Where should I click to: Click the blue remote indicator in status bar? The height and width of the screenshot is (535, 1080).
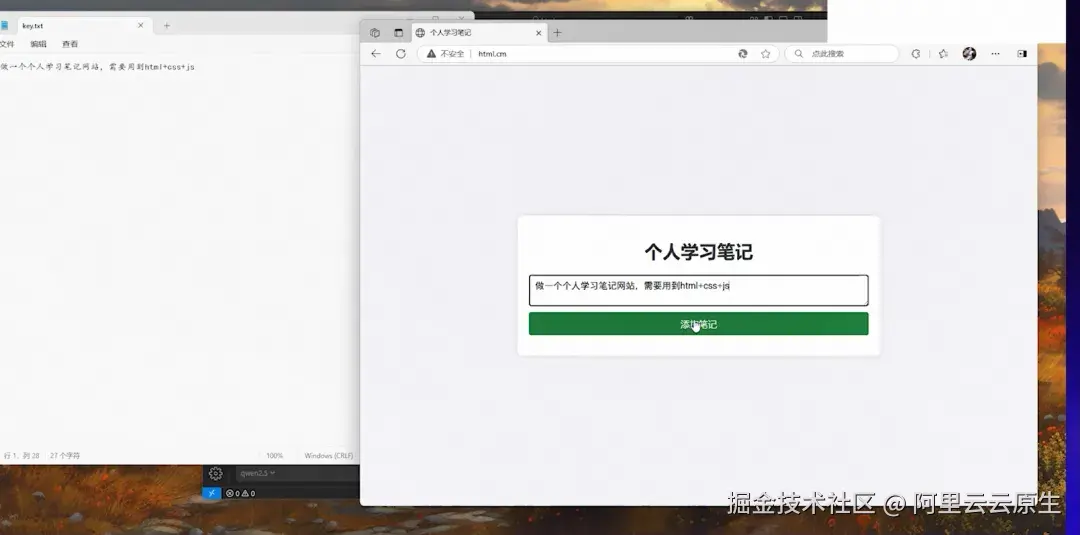(x=211, y=493)
